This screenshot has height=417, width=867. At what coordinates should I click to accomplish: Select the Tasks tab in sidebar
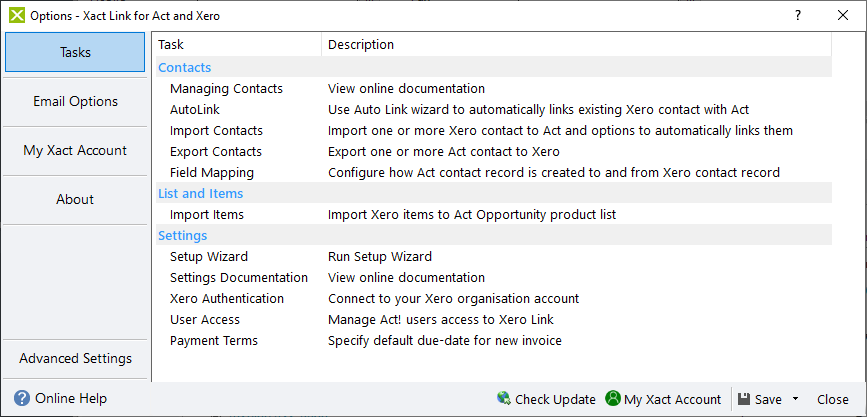point(75,53)
